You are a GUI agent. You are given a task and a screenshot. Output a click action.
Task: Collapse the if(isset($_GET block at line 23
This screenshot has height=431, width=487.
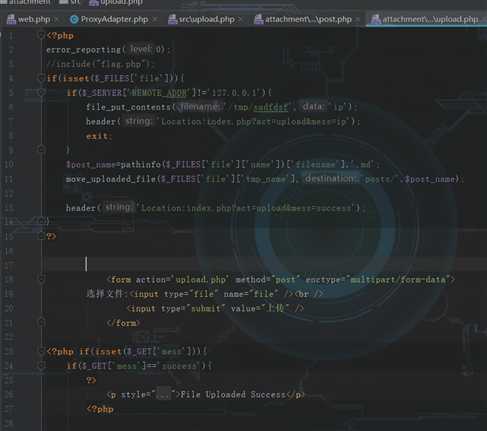point(41,351)
